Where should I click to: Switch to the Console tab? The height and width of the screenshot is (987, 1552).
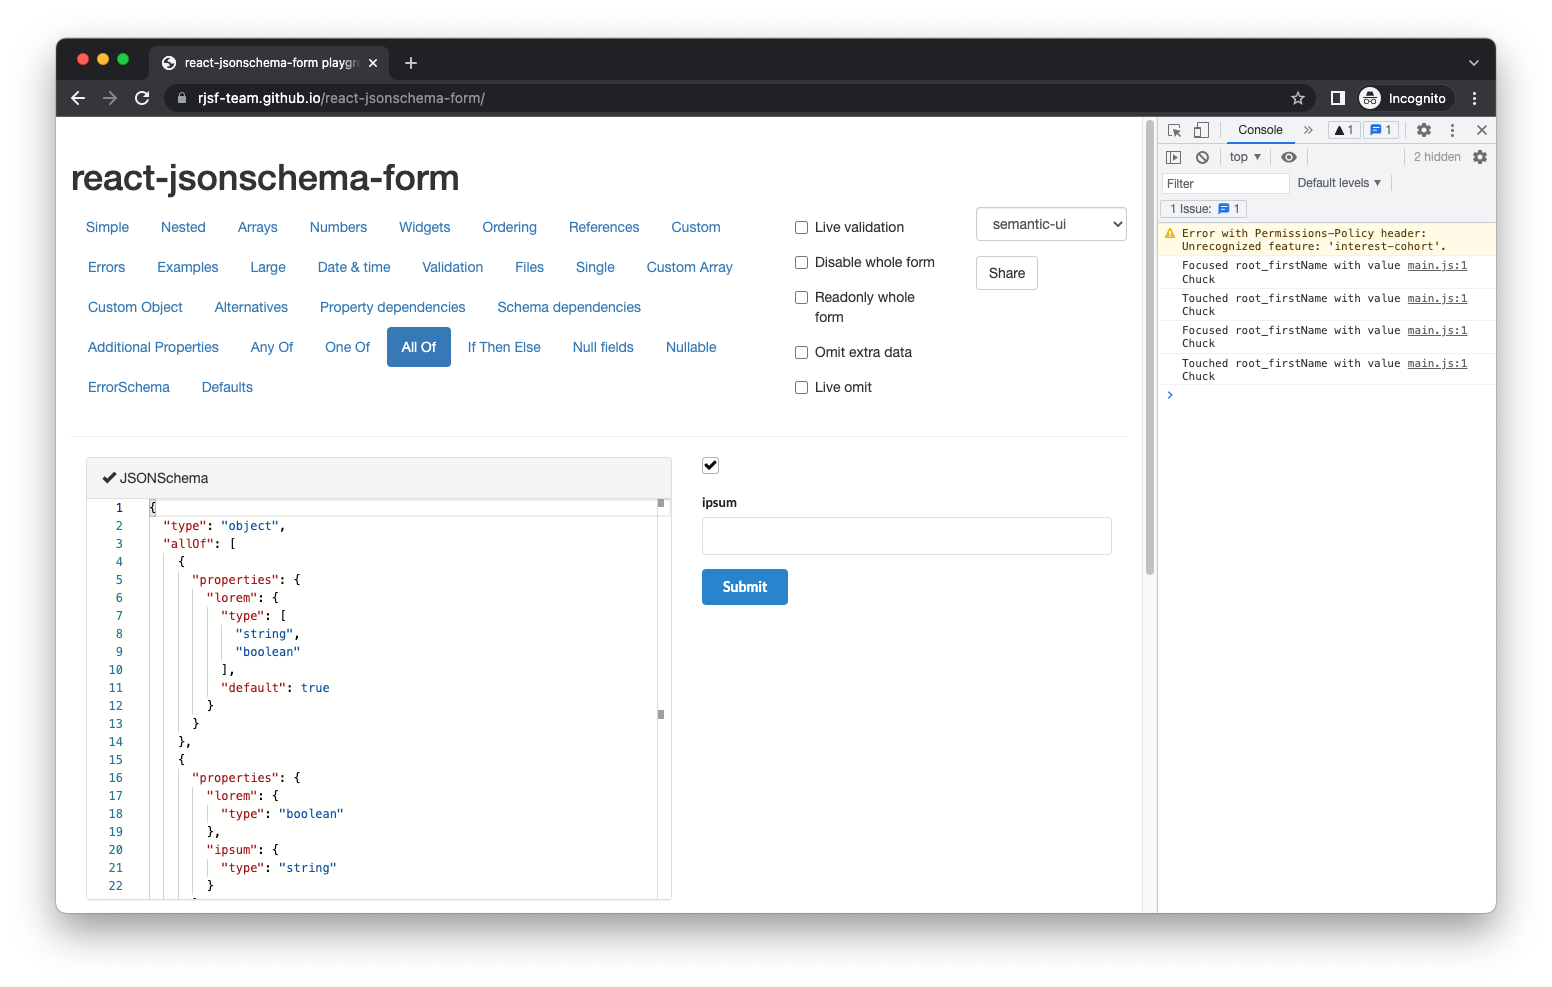point(1259,130)
